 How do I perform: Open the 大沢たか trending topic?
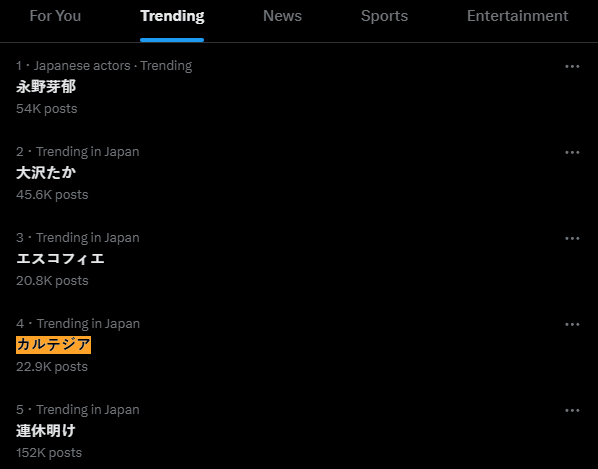coord(46,173)
